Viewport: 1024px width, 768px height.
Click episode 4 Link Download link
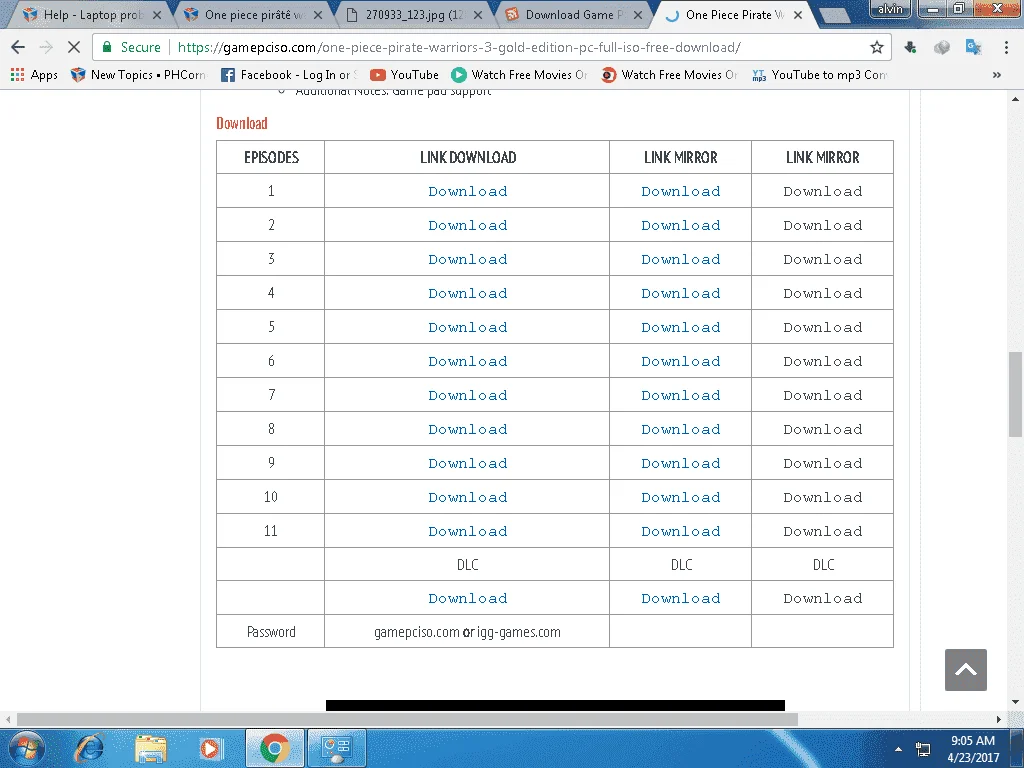[x=468, y=293]
